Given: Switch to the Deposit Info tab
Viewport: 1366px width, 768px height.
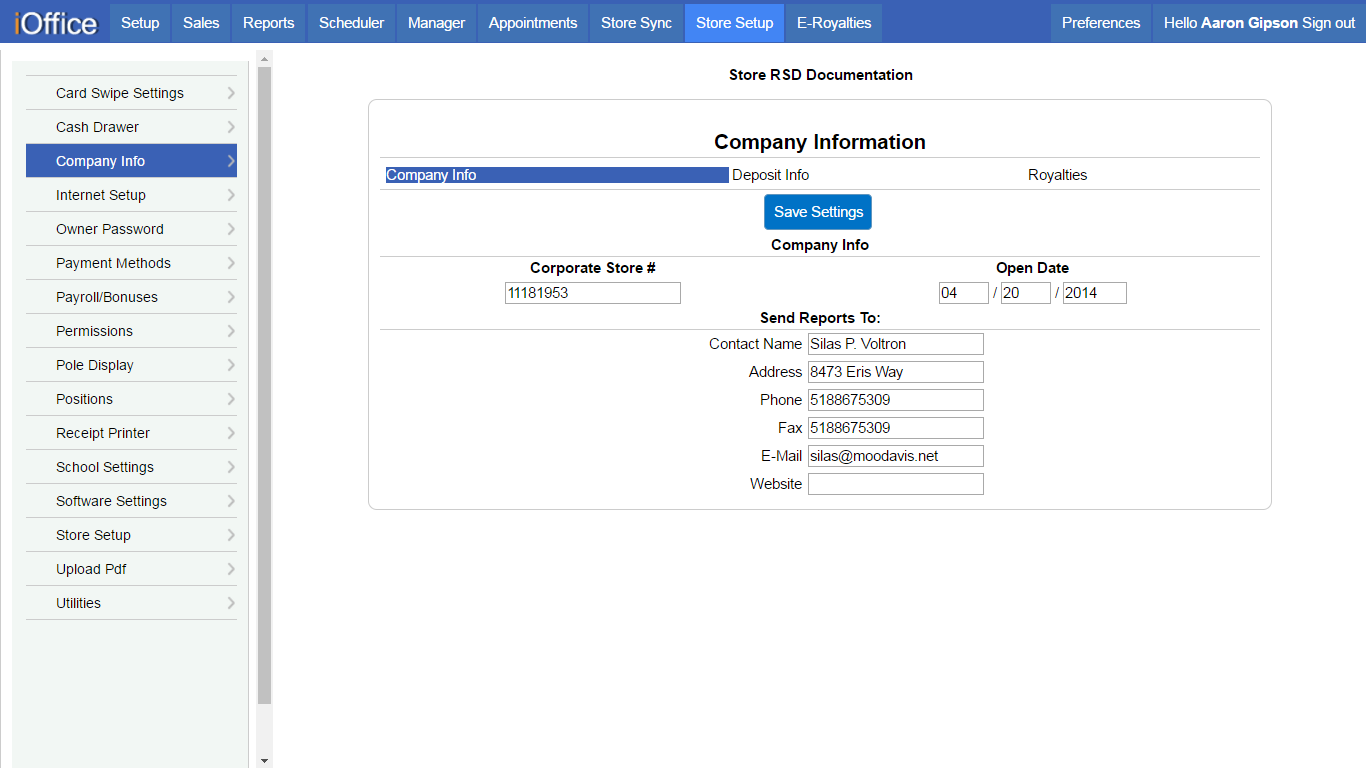Looking at the screenshot, I should tap(770, 175).
